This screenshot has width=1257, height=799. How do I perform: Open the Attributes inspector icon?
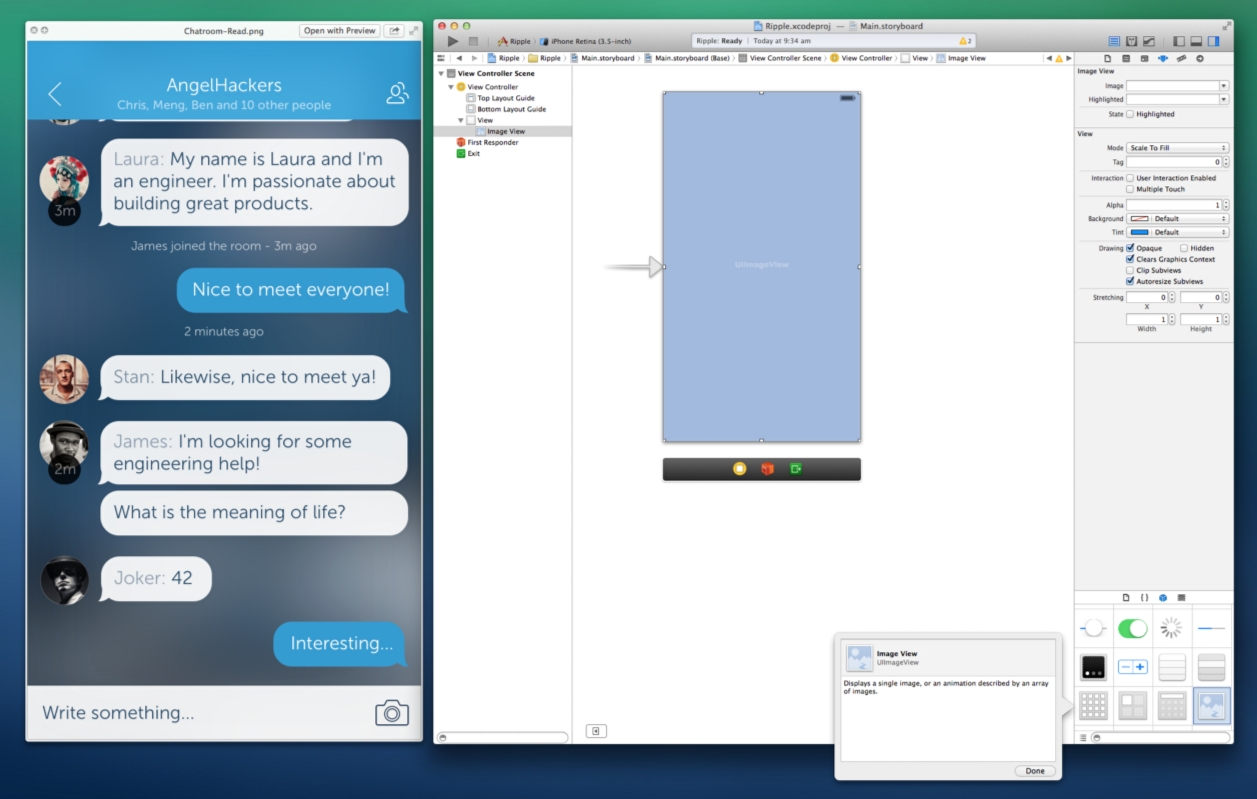point(1162,58)
